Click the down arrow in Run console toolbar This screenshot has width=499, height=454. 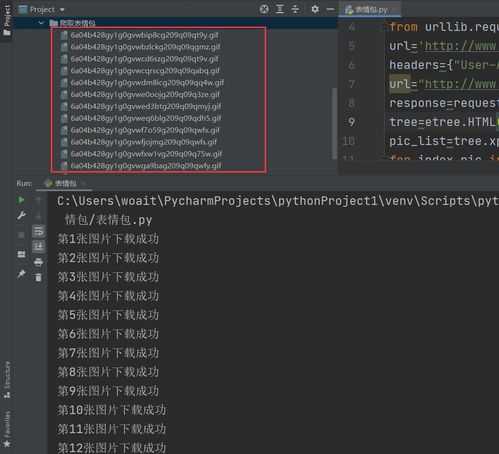click(x=38, y=216)
